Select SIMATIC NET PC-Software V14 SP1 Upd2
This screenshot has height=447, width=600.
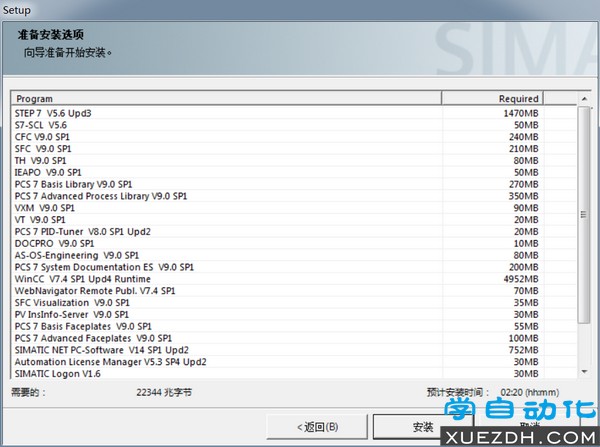coord(293,350)
